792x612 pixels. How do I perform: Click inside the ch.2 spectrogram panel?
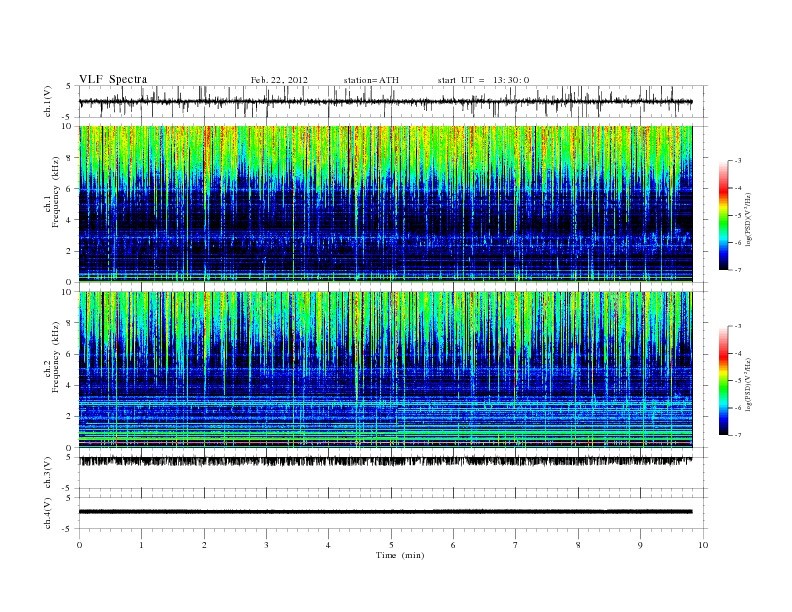tap(386, 370)
